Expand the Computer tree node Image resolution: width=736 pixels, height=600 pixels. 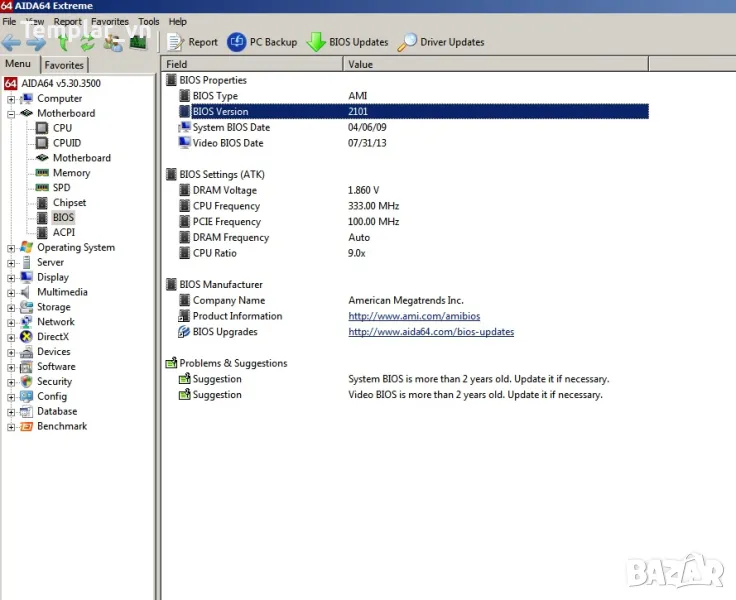11,99
